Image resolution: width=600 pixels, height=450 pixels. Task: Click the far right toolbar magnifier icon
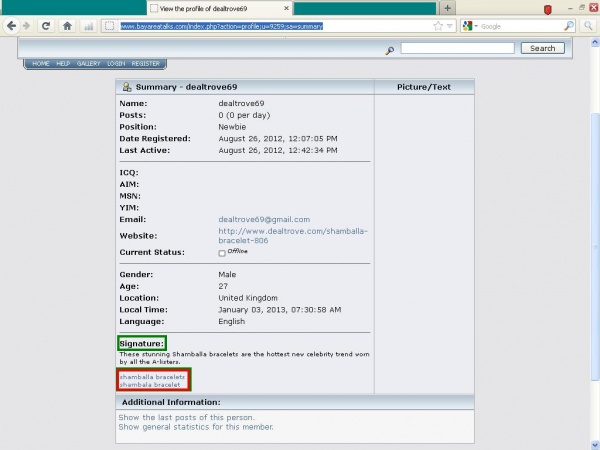coord(588,26)
